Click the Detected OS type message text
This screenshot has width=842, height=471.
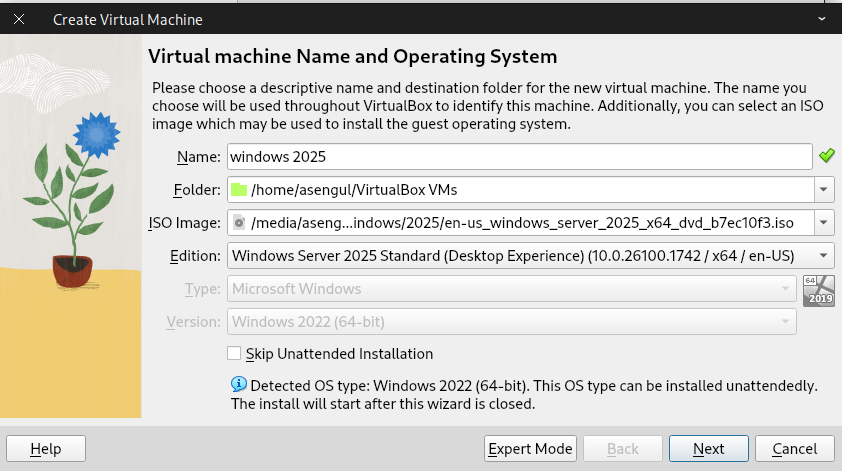coord(524,394)
